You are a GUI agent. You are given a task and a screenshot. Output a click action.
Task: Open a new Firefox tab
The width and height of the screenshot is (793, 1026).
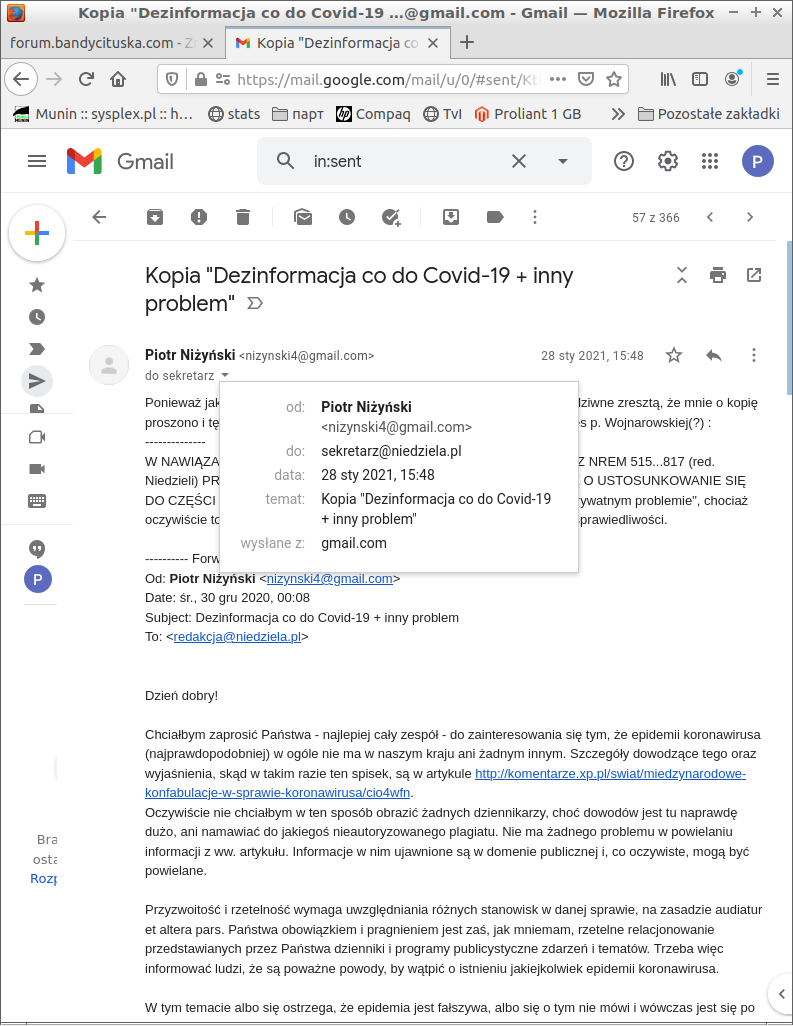(467, 43)
